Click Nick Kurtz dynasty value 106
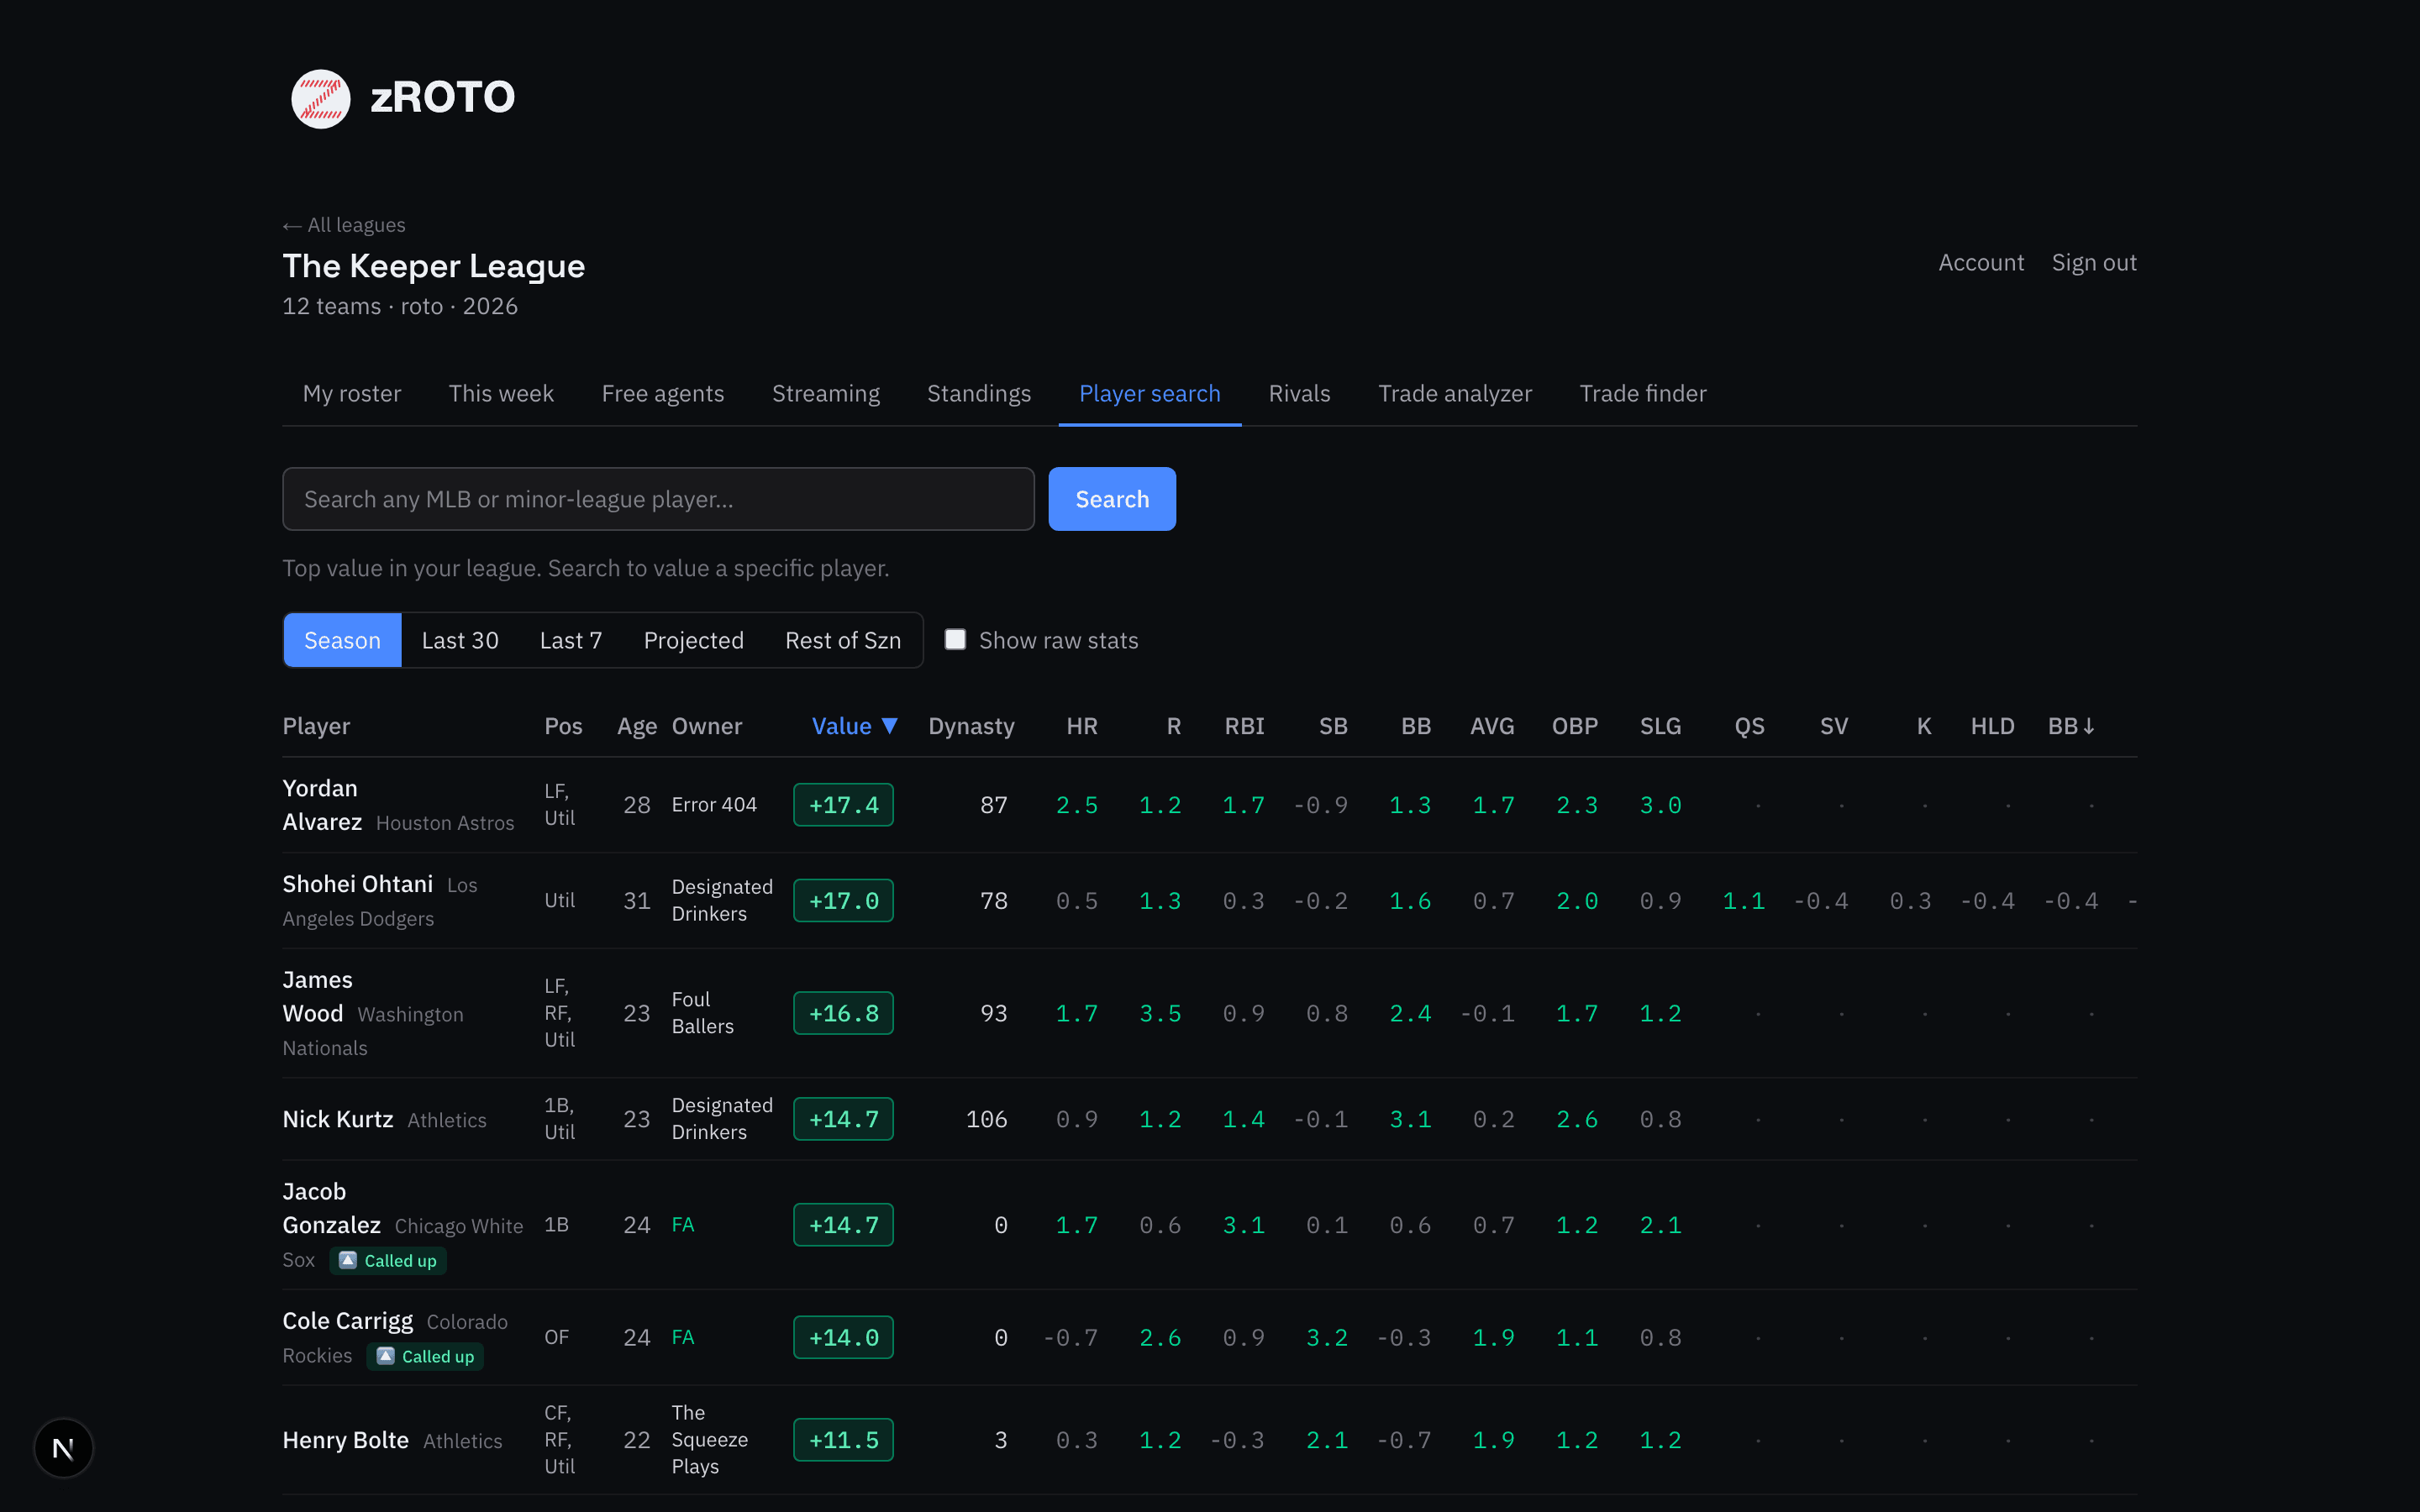2420x1512 pixels. coord(987,1119)
